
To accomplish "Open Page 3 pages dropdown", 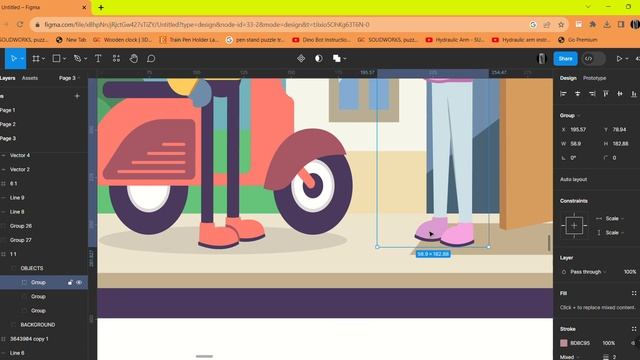I will (69, 78).
